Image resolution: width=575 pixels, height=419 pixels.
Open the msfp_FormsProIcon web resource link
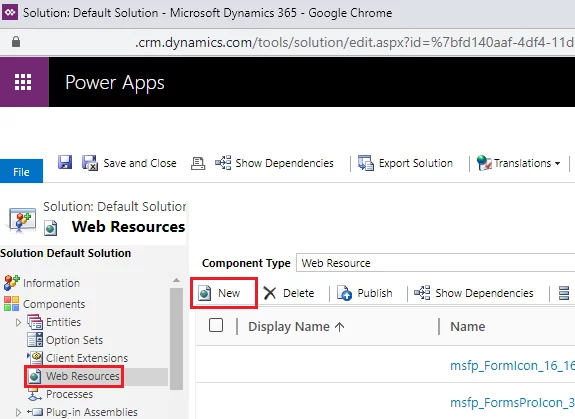512,402
